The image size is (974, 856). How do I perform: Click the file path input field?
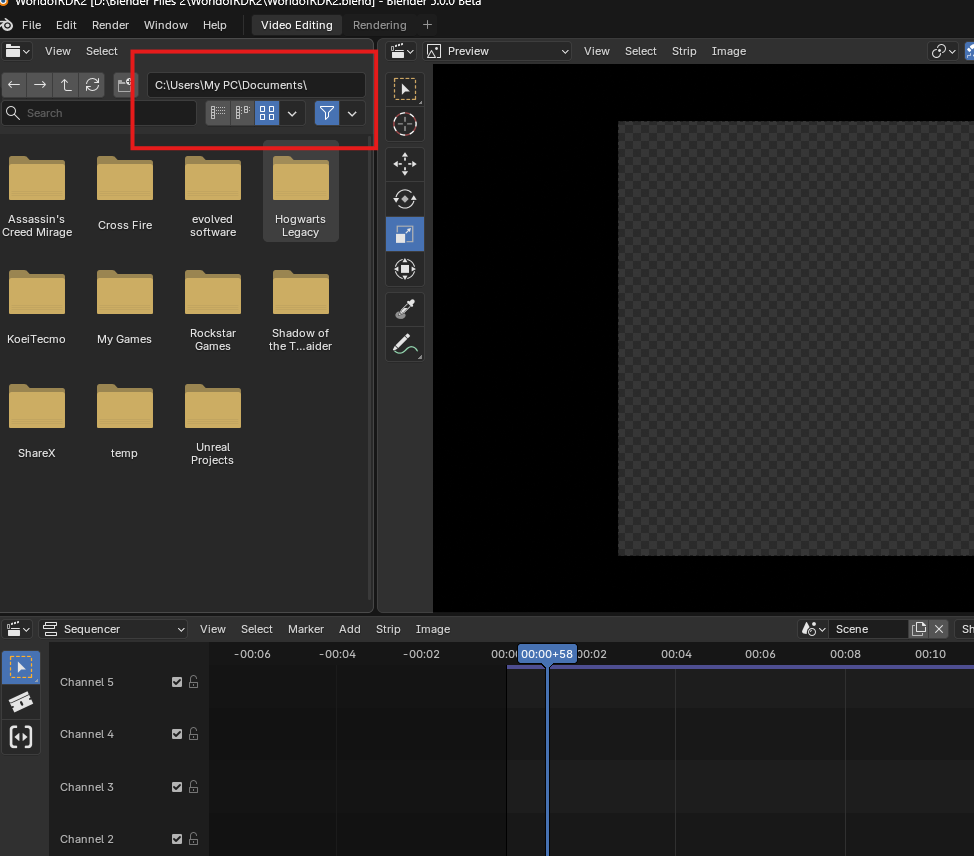pyautogui.click(x=256, y=85)
